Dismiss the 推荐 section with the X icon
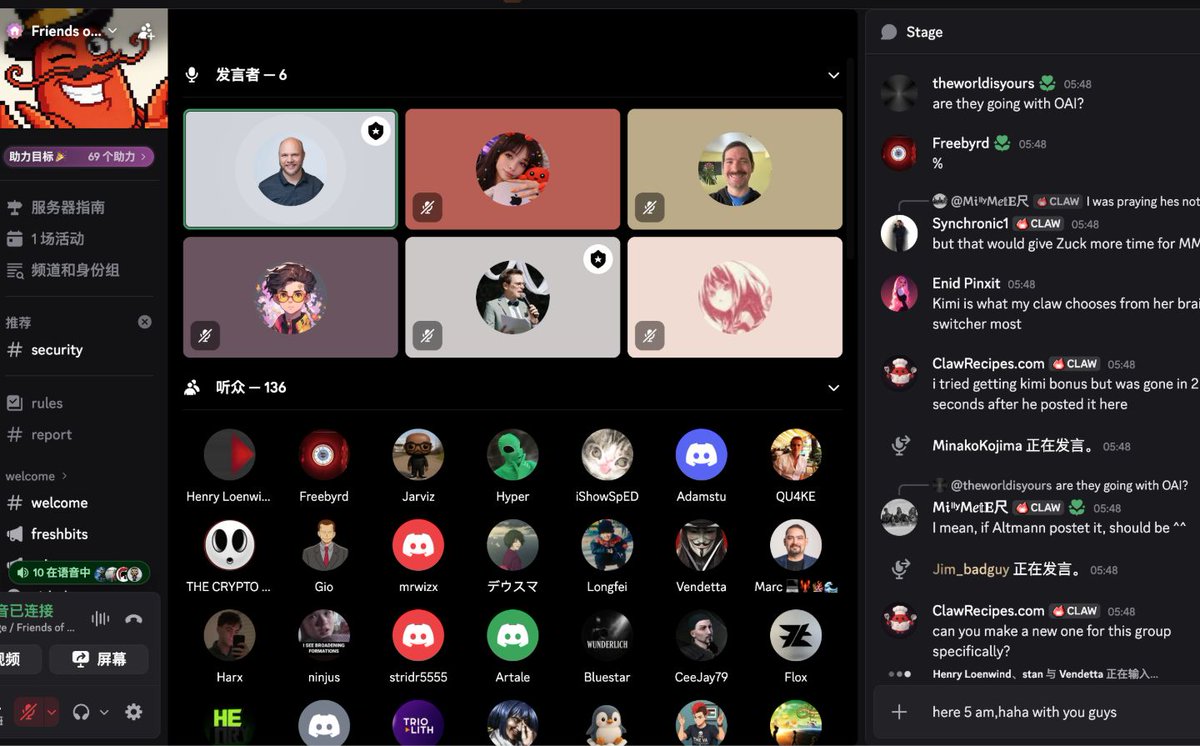Viewport: 1200px width, 746px height. click(145, 322)
